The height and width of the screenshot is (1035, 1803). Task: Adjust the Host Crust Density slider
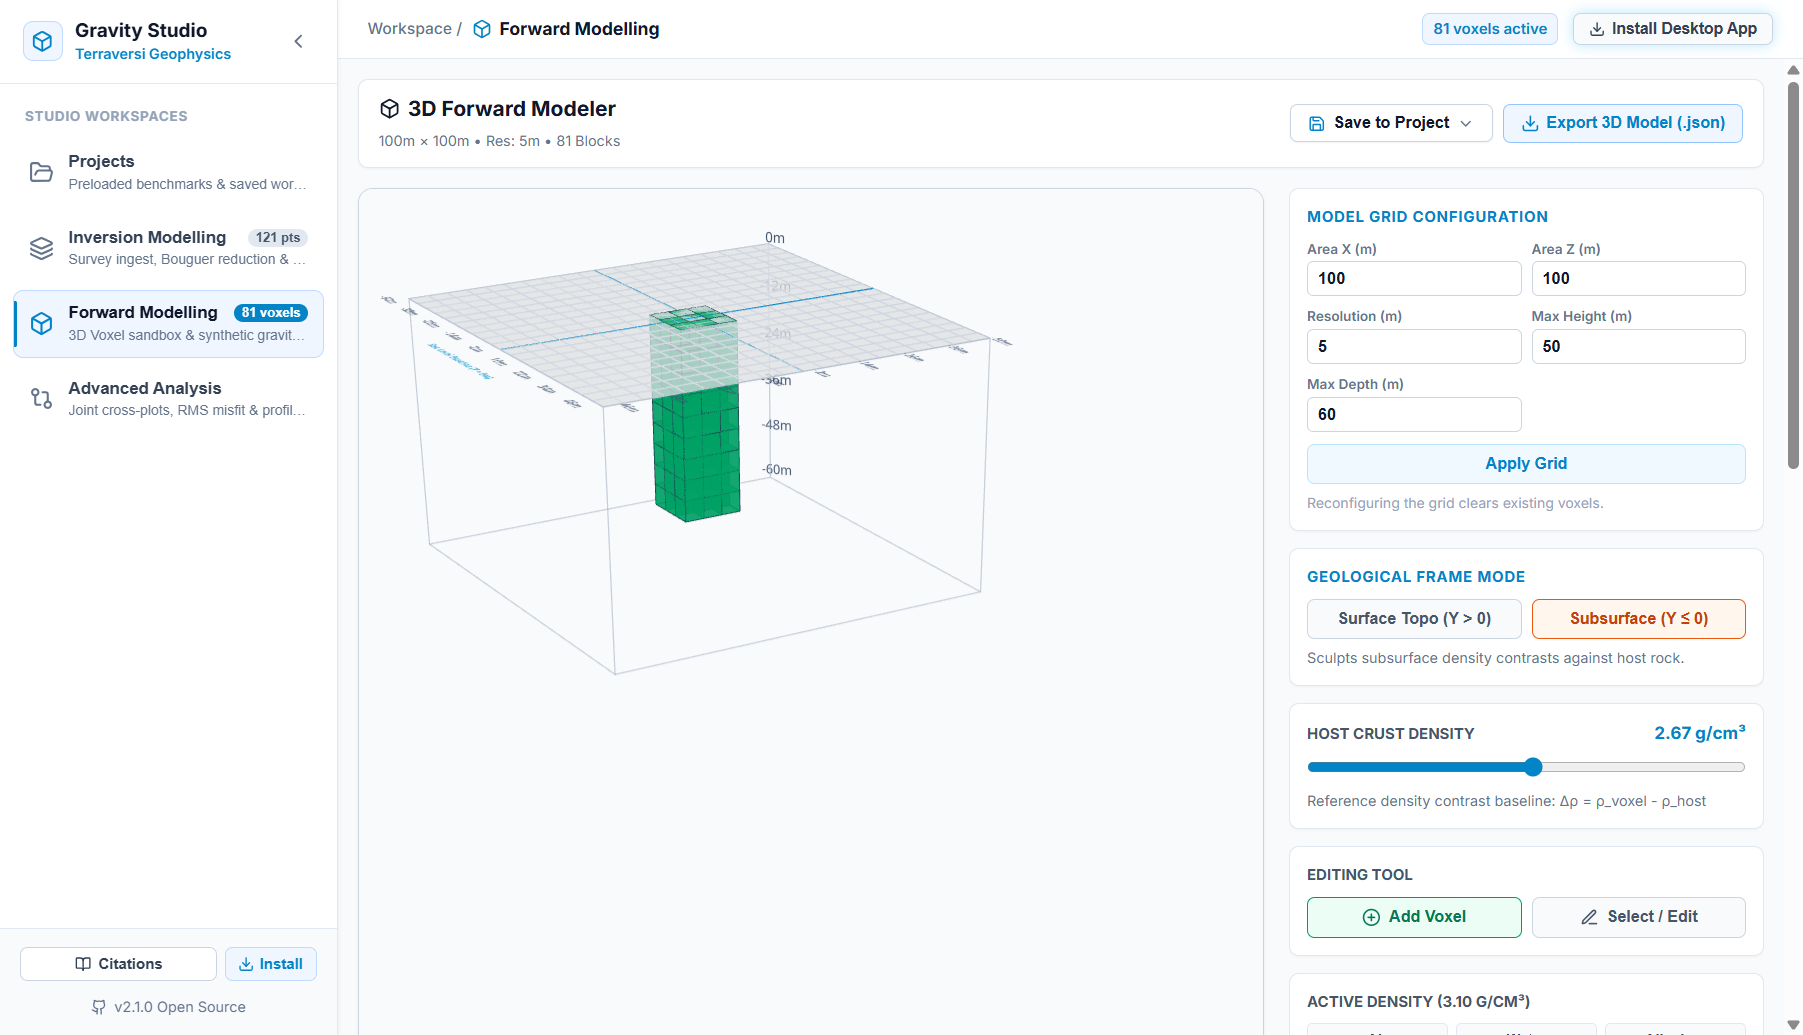[1526, 767]
